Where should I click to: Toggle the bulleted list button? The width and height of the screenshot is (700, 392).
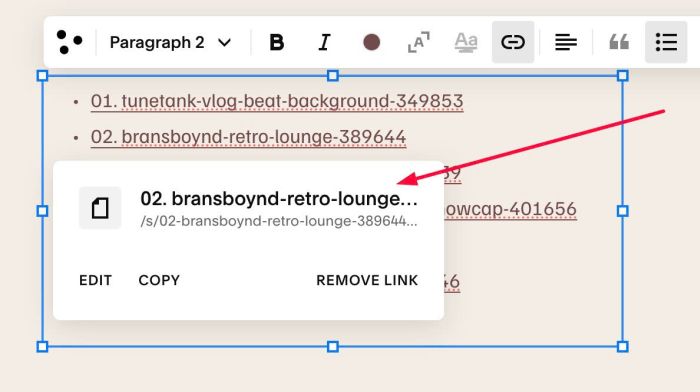[x=666, y=42]
